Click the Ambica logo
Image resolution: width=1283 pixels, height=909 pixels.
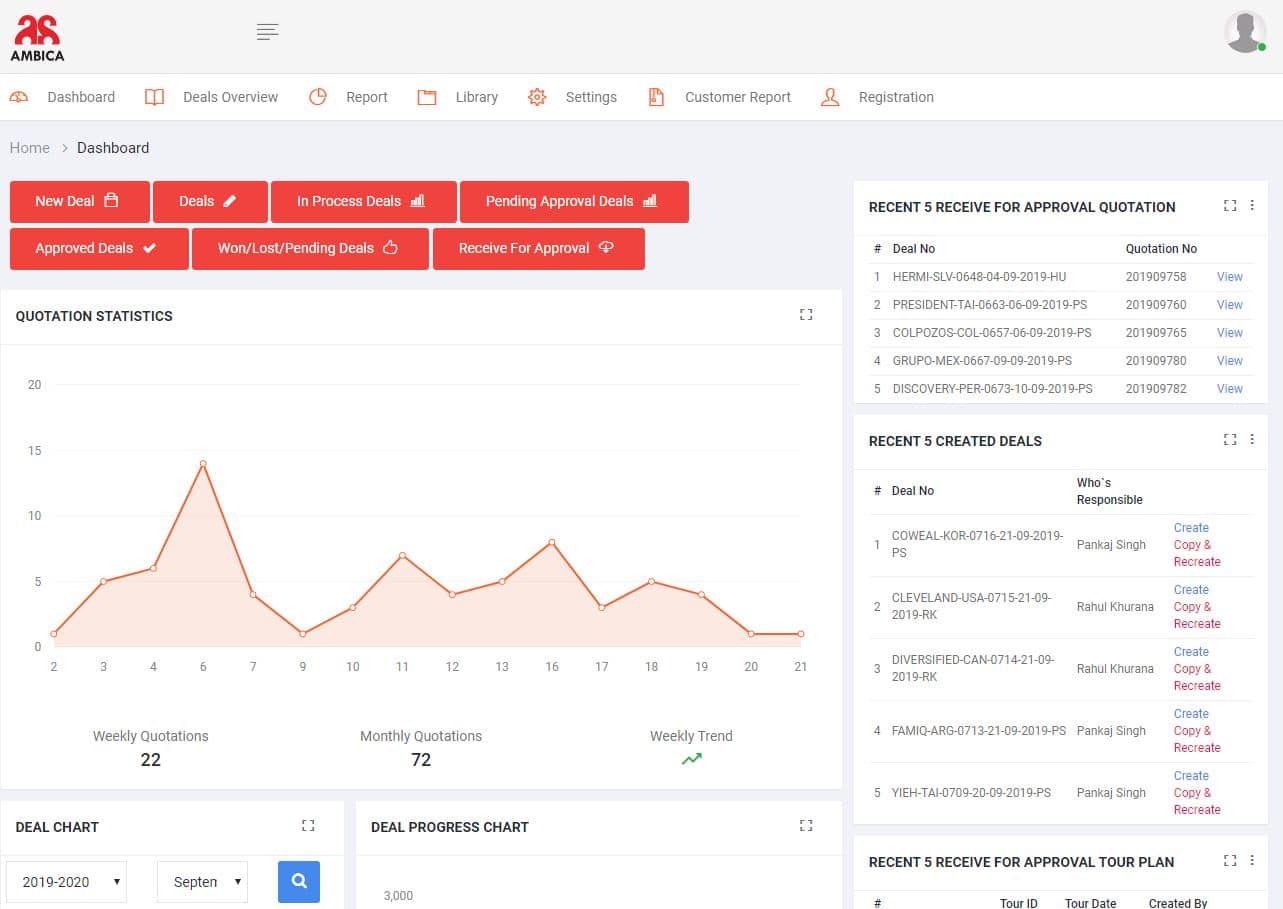(37, 38)
